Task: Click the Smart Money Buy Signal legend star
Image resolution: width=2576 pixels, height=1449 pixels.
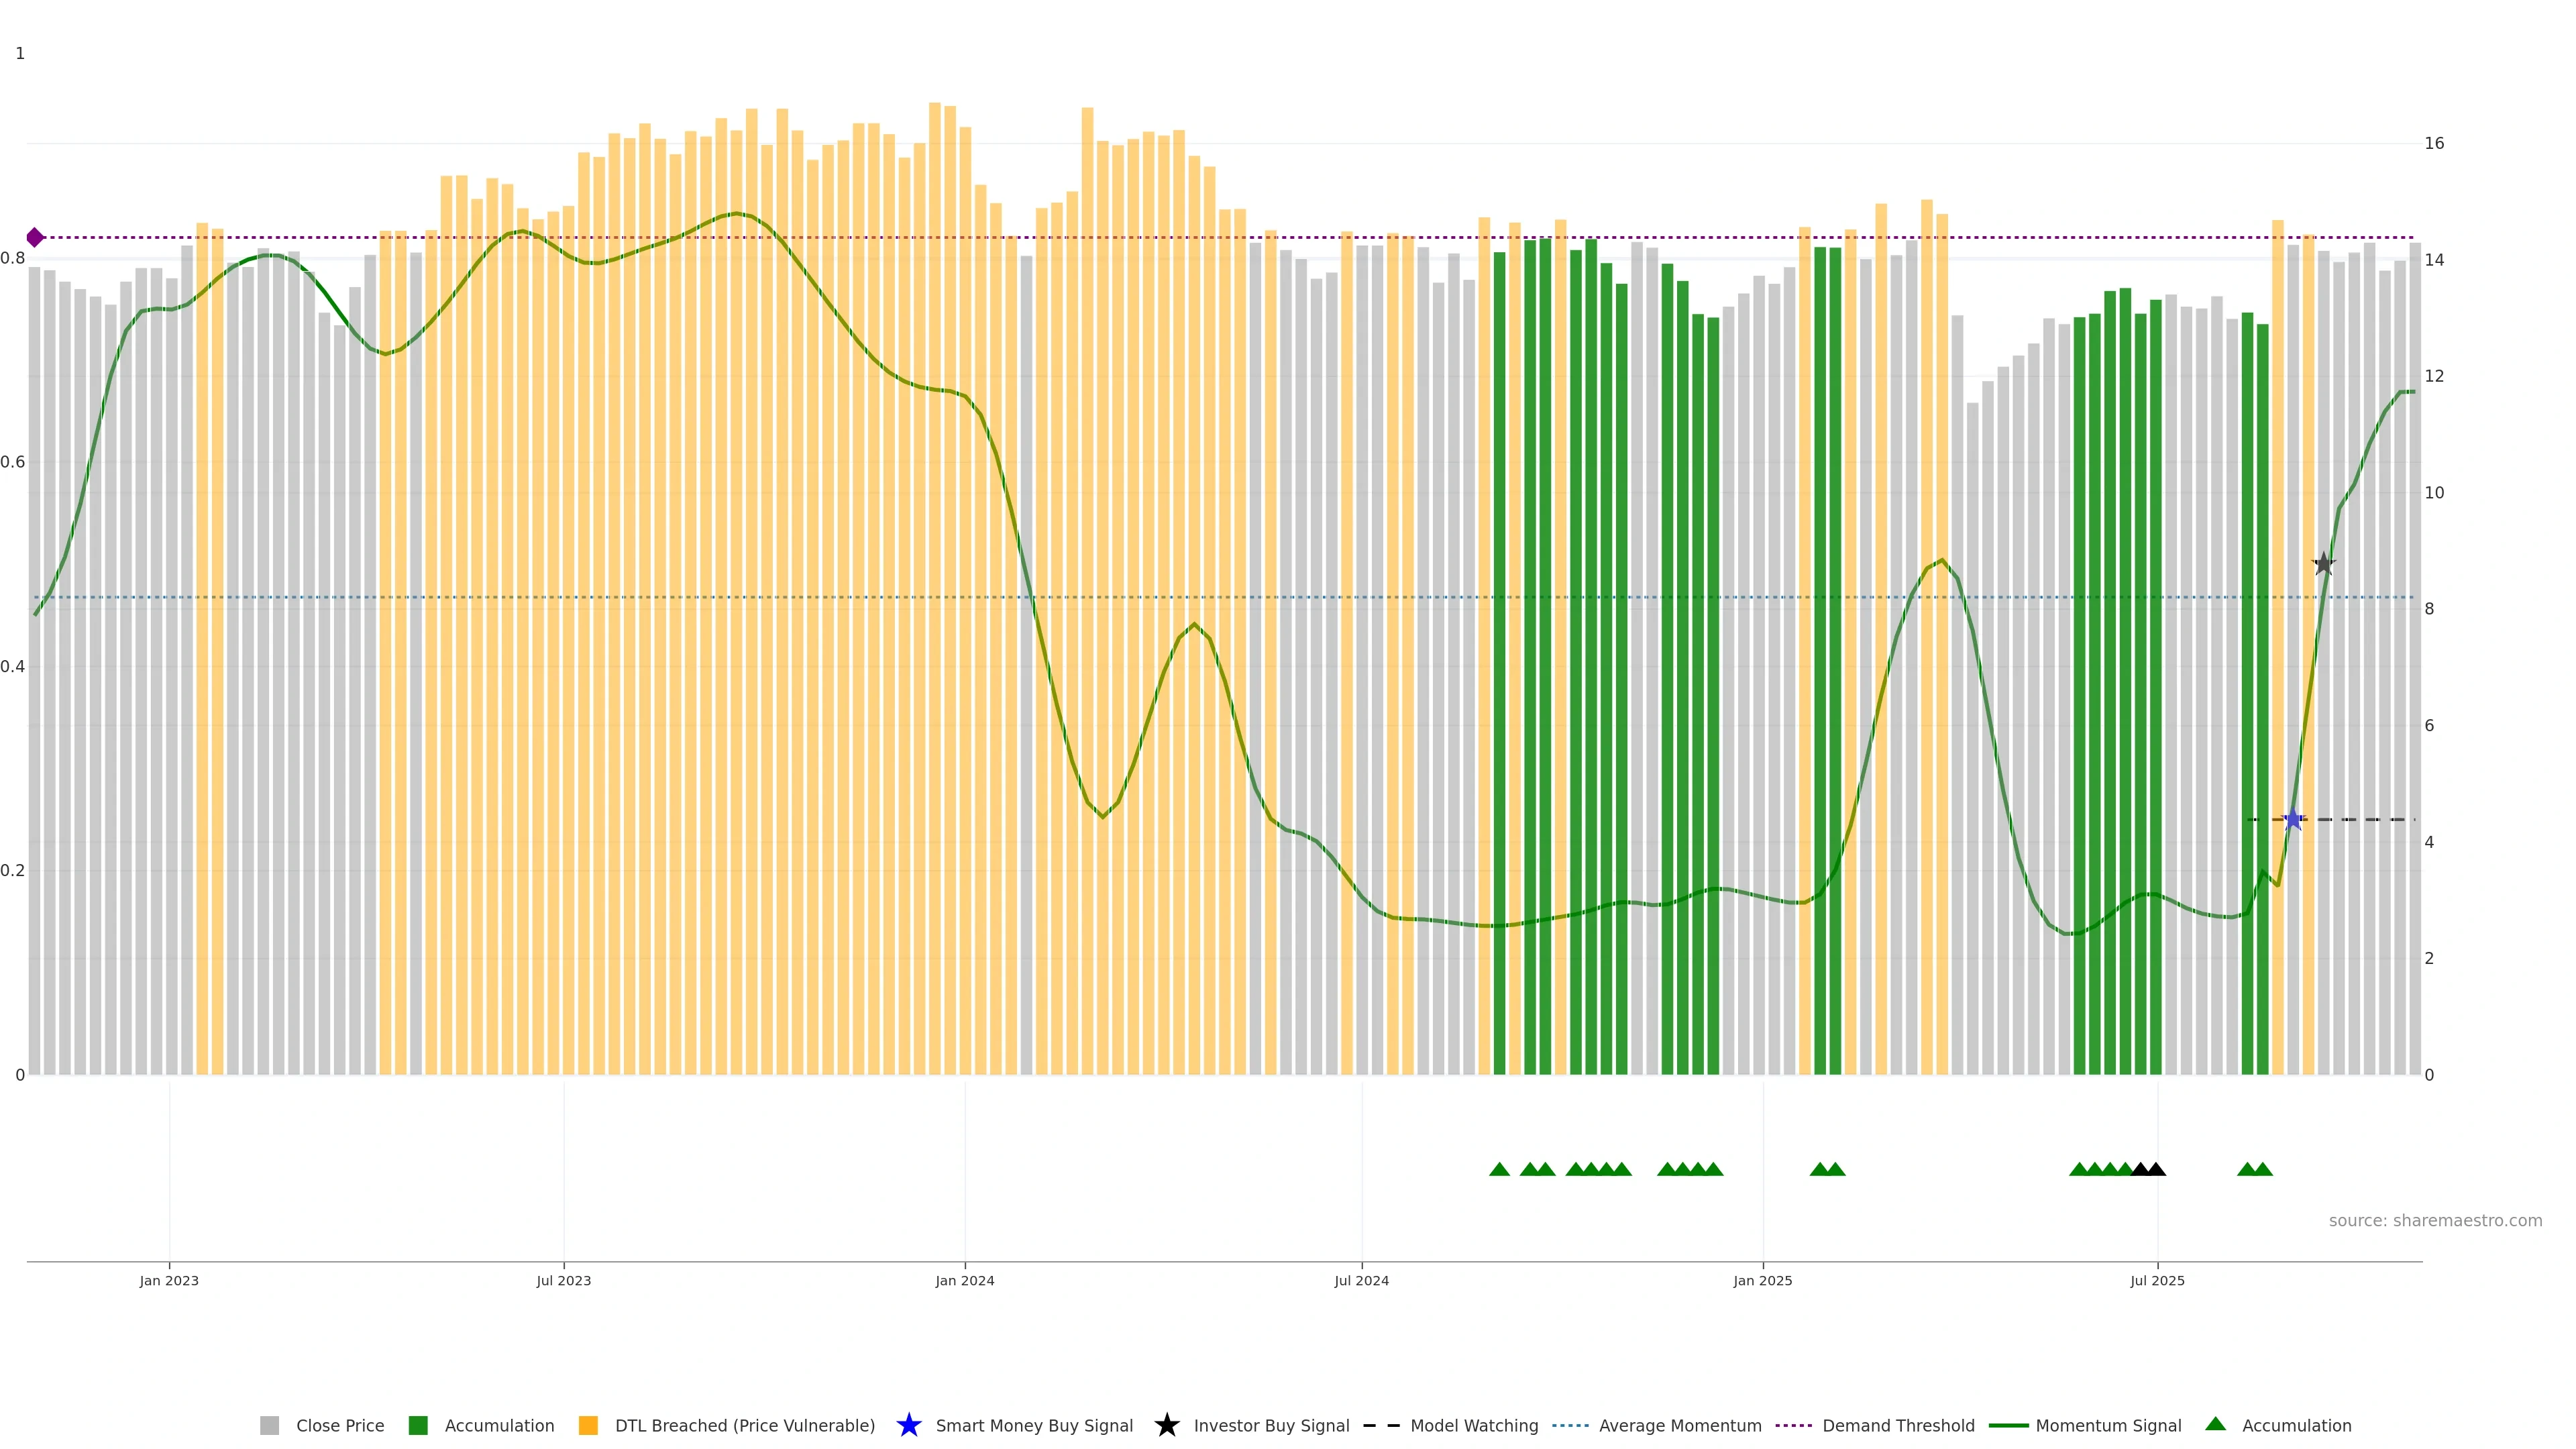Action: (908, 1425)
